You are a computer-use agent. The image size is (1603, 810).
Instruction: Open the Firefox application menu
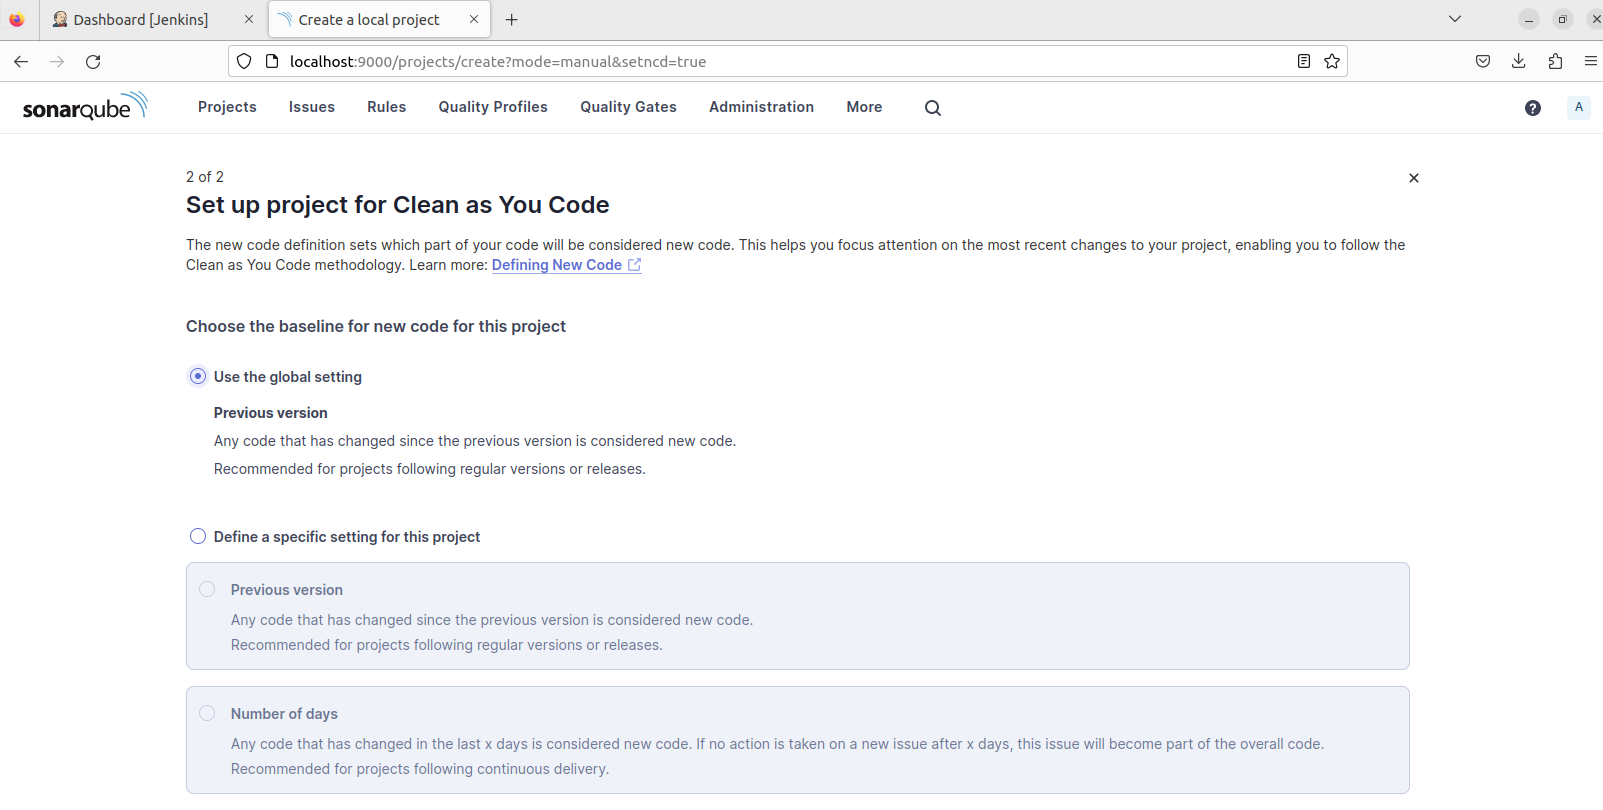point(1590,61)
